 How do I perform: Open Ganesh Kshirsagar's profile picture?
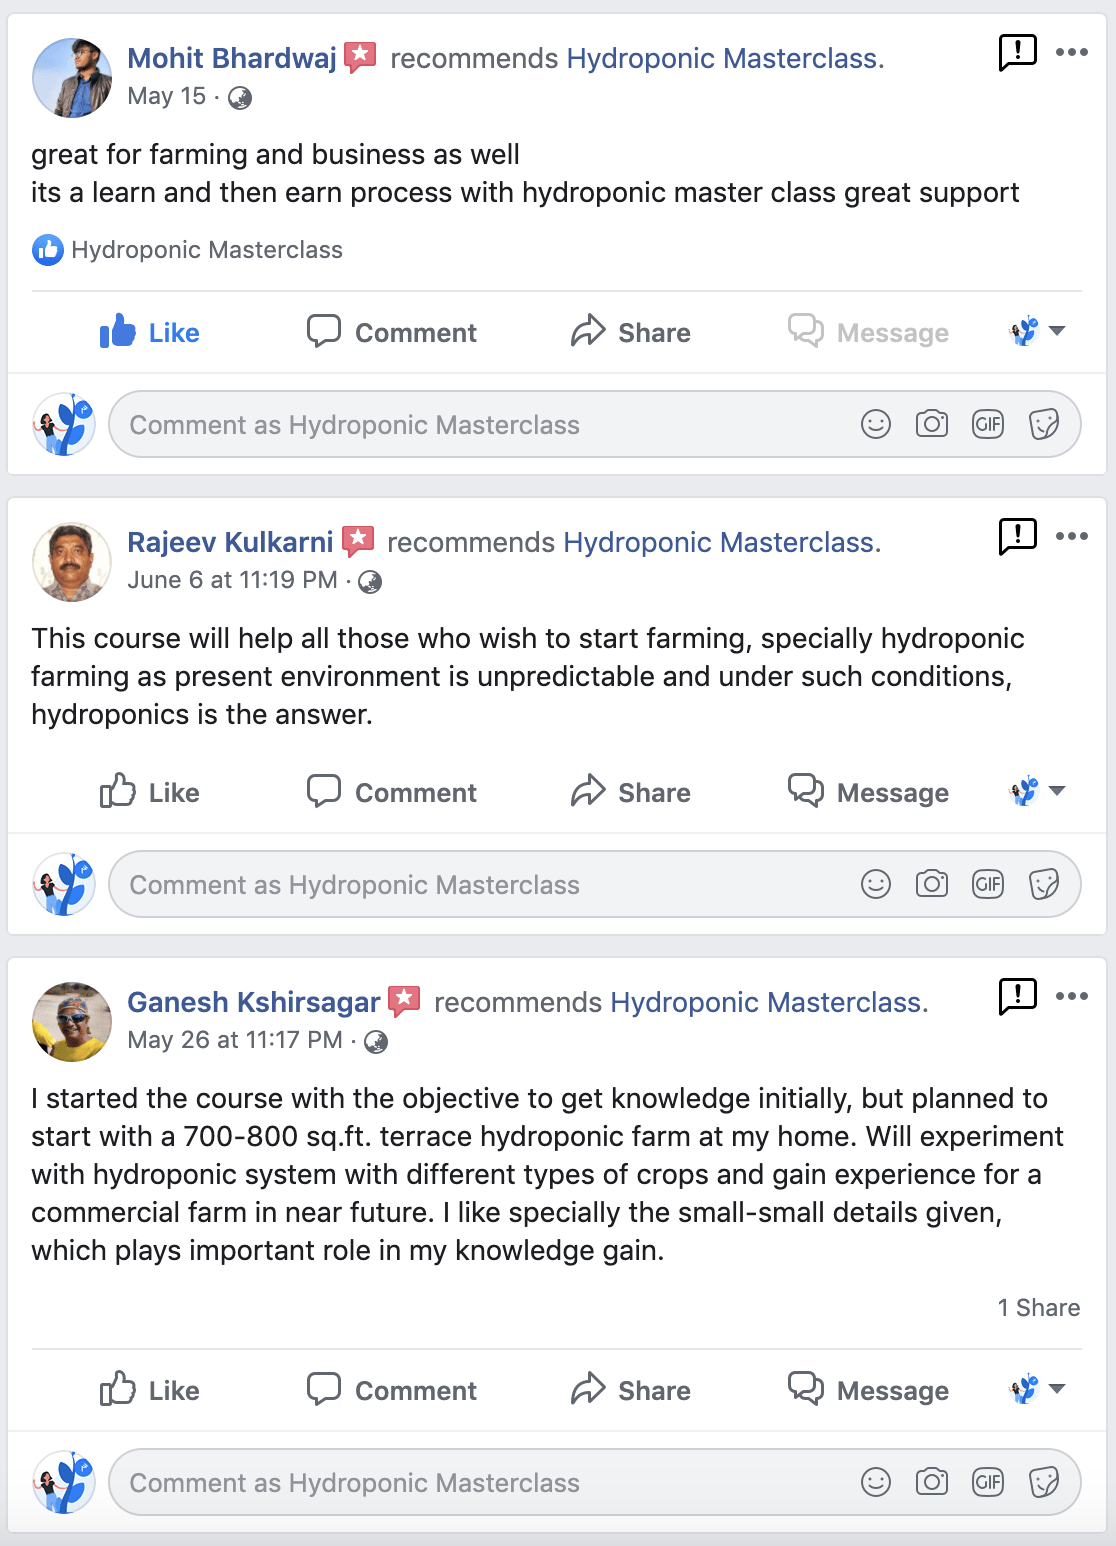tap(72, 1021)
